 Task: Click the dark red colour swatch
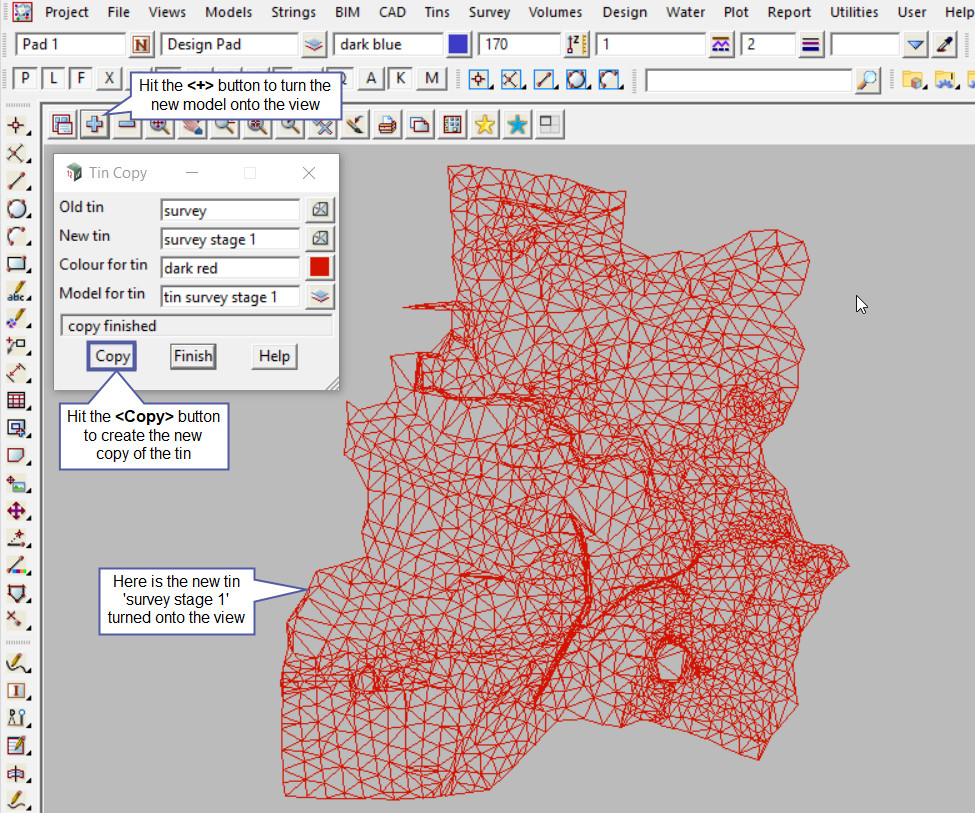pos(319,268)
